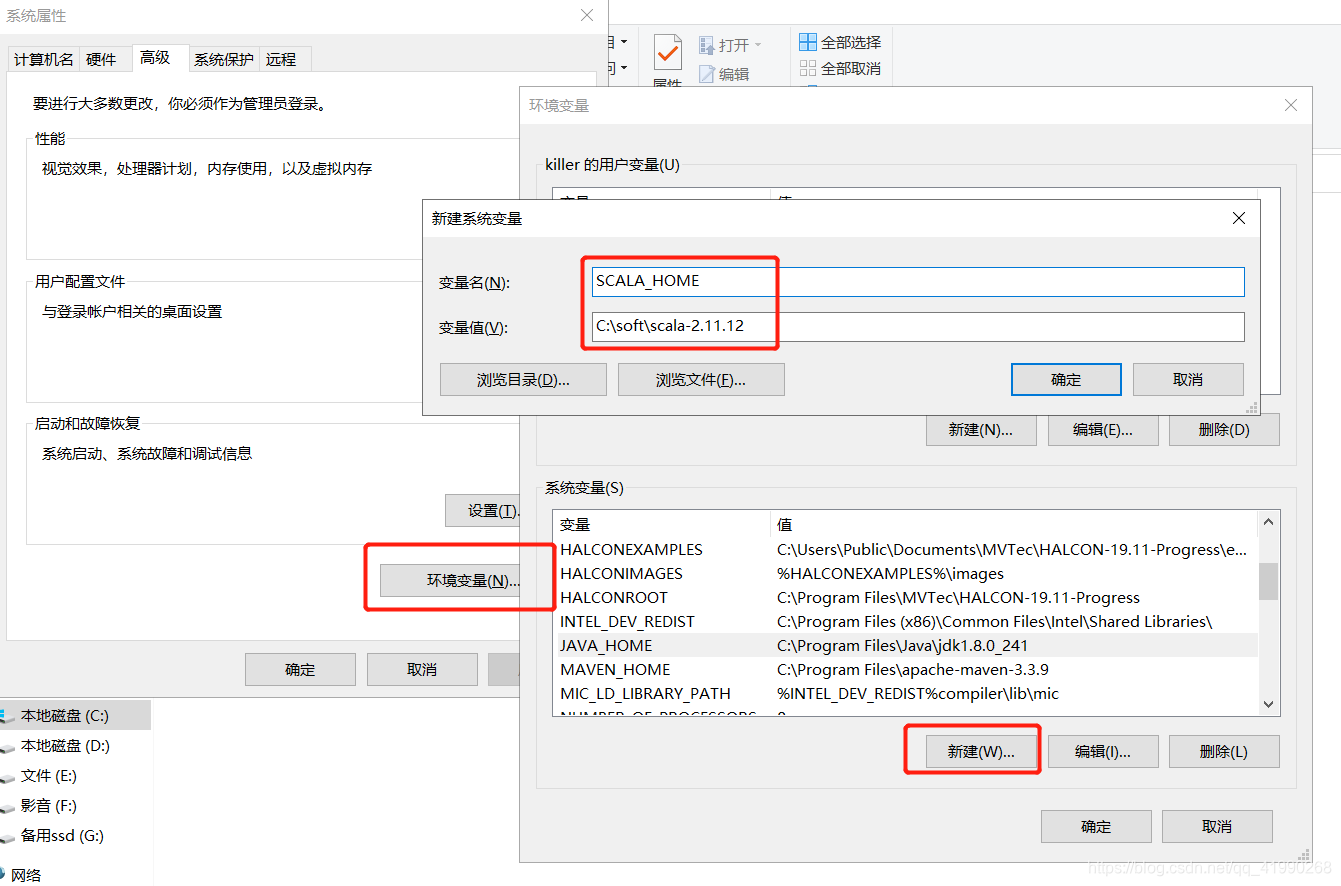Viewport: 1341px width, 886px height.
Task: Click 取消 in System Properties window
Action: [422, 670]
